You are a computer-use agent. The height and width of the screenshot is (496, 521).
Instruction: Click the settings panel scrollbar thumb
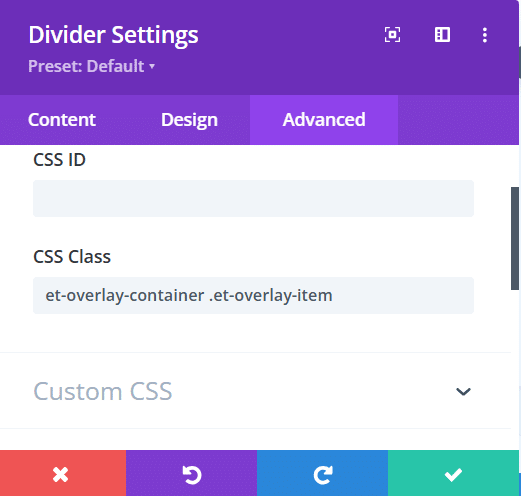515,238
